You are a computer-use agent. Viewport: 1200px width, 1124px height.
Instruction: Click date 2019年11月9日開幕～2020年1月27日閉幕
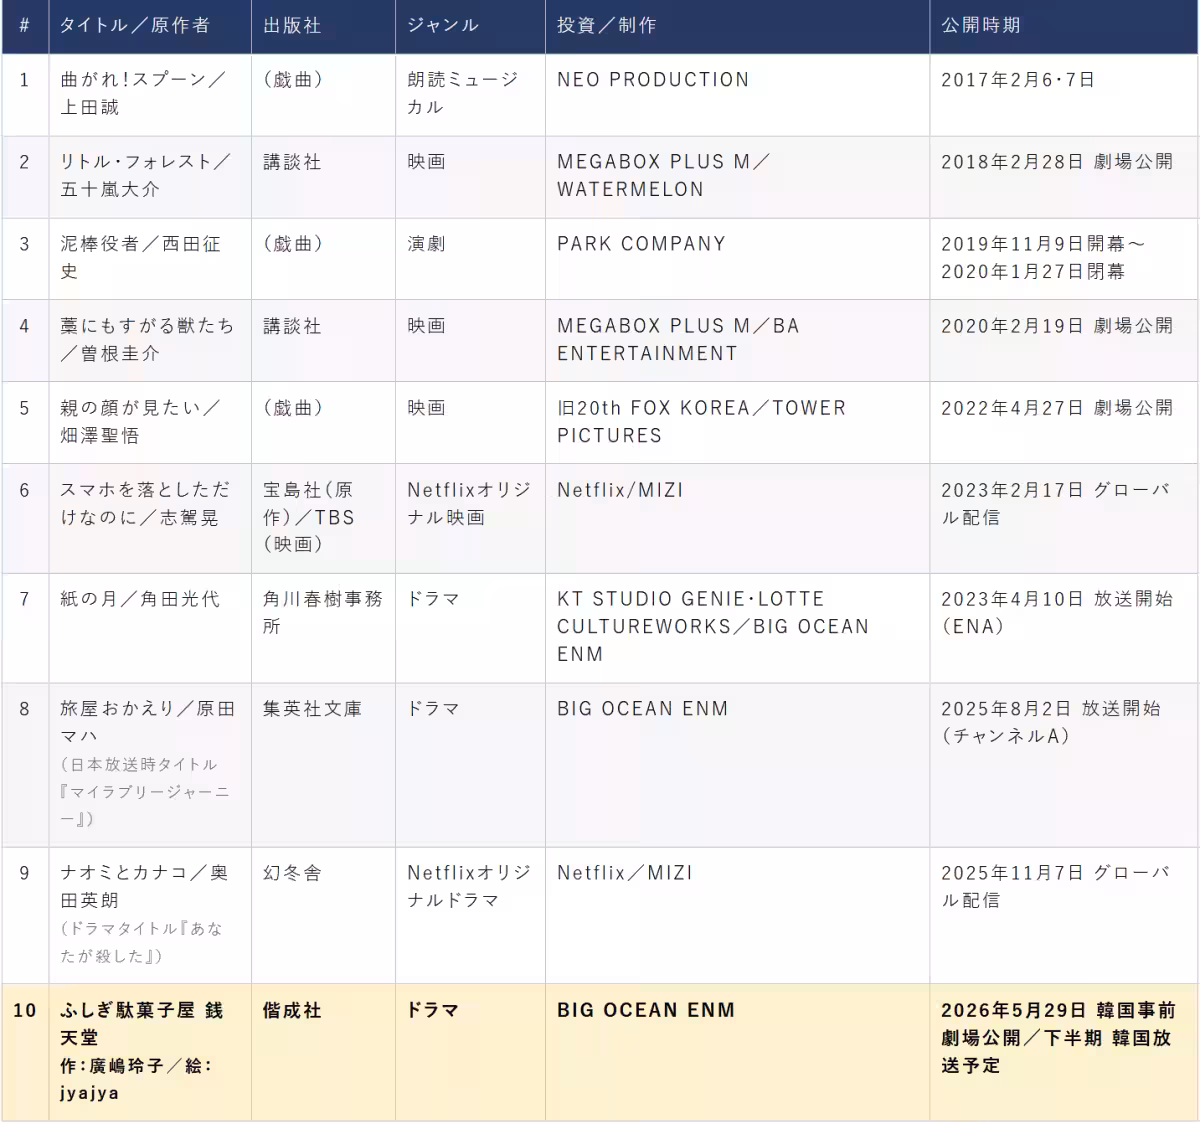pyautogui.click(x=1043, y=257)
